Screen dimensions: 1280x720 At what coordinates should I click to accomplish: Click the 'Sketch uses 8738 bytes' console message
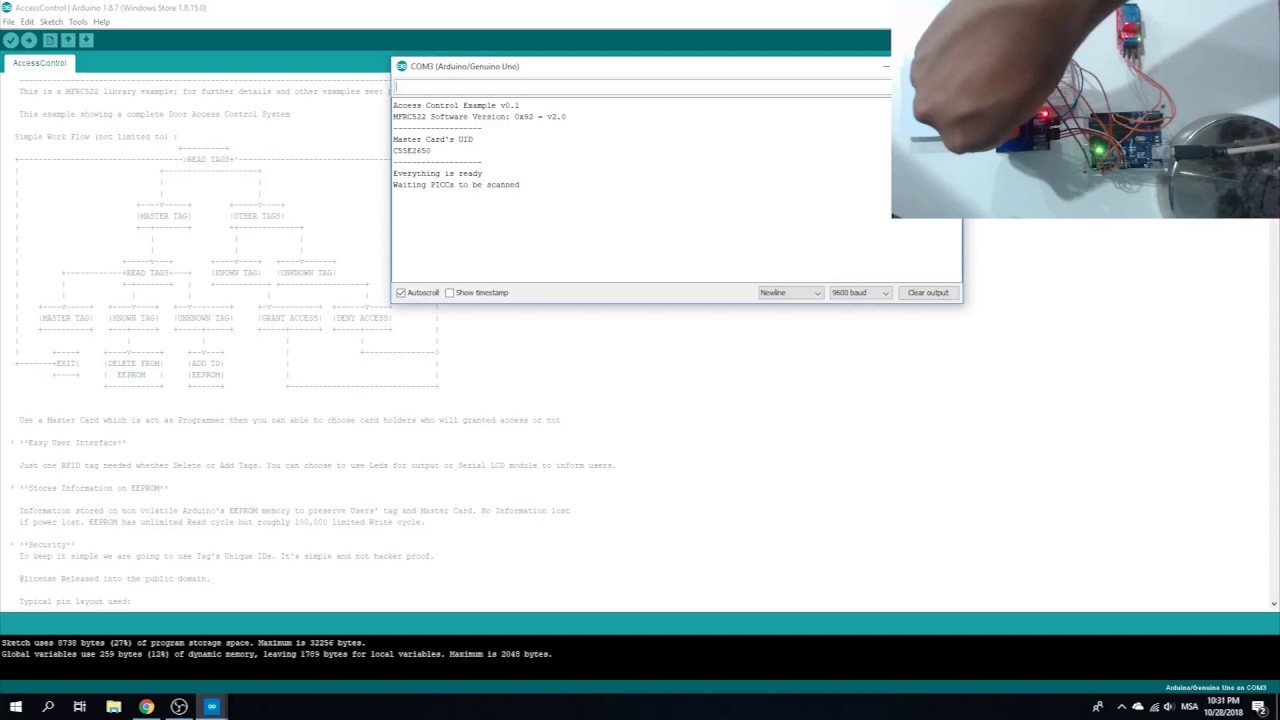(184, 643)
